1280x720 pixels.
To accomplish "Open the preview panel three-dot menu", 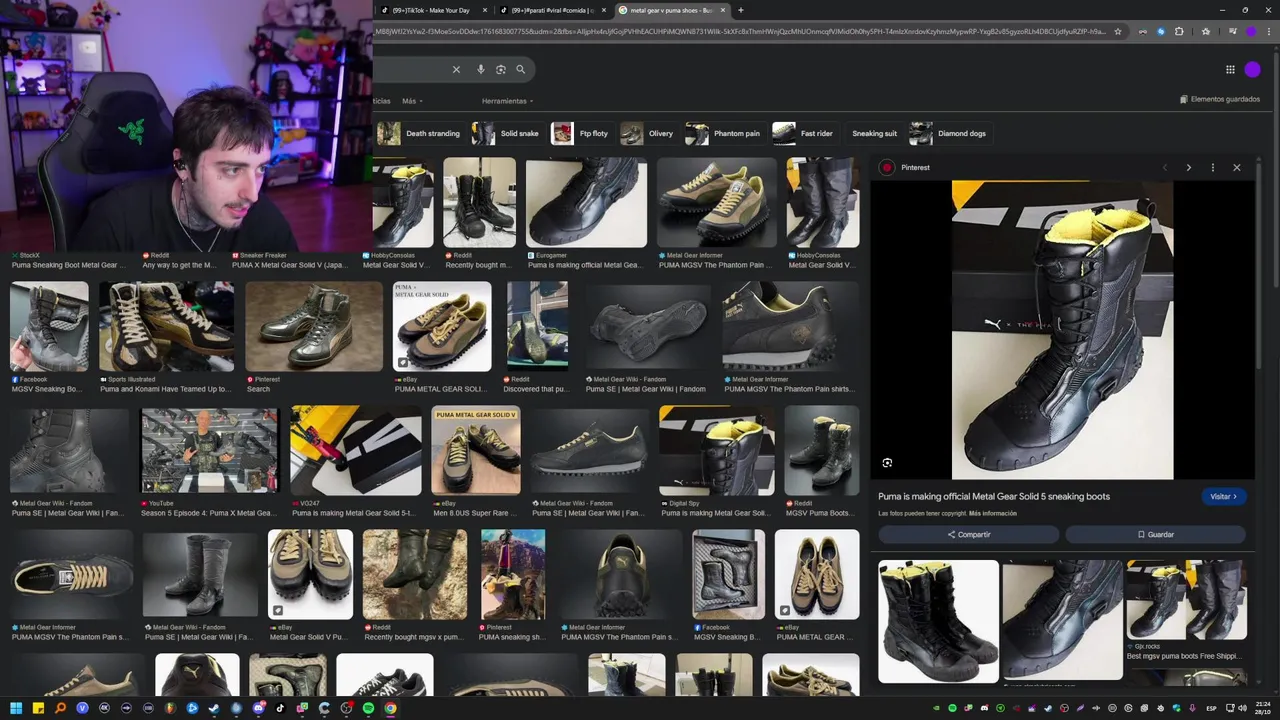I will [x=1213, y=167].
